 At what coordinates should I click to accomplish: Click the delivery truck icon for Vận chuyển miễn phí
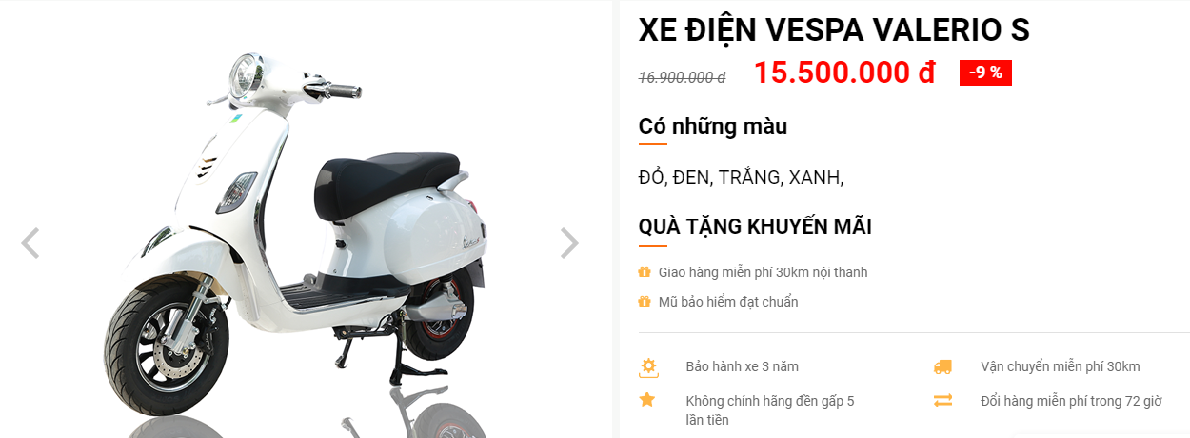click(943, 367)
